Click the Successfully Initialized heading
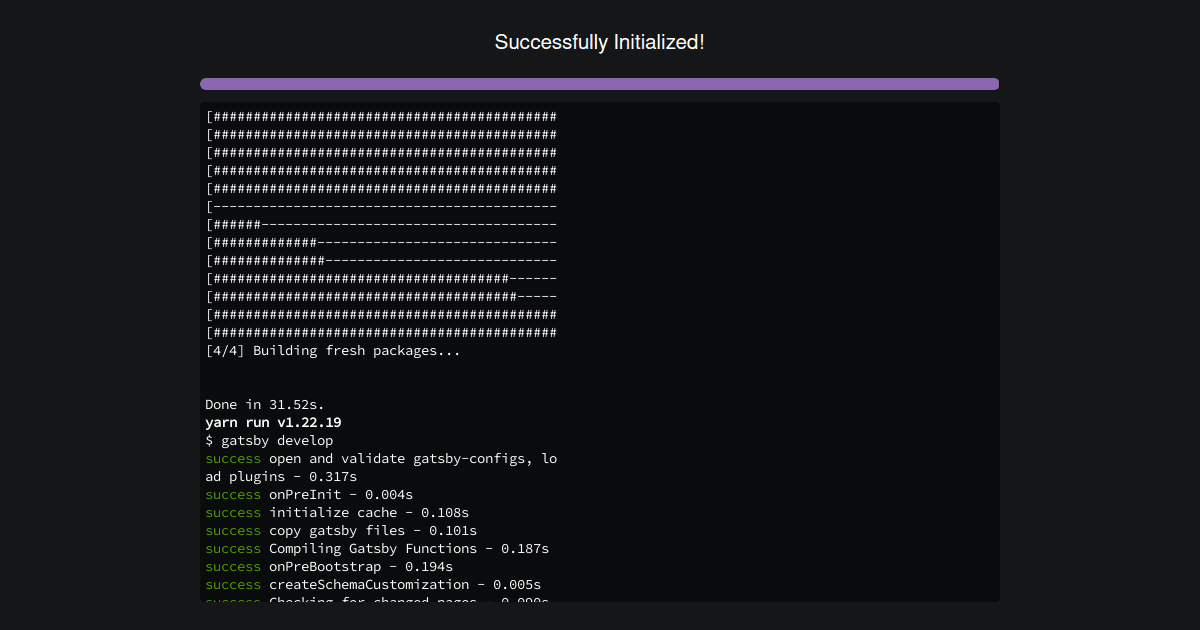The height and width of the screenshot is (630, 1200). coord(599,42)
